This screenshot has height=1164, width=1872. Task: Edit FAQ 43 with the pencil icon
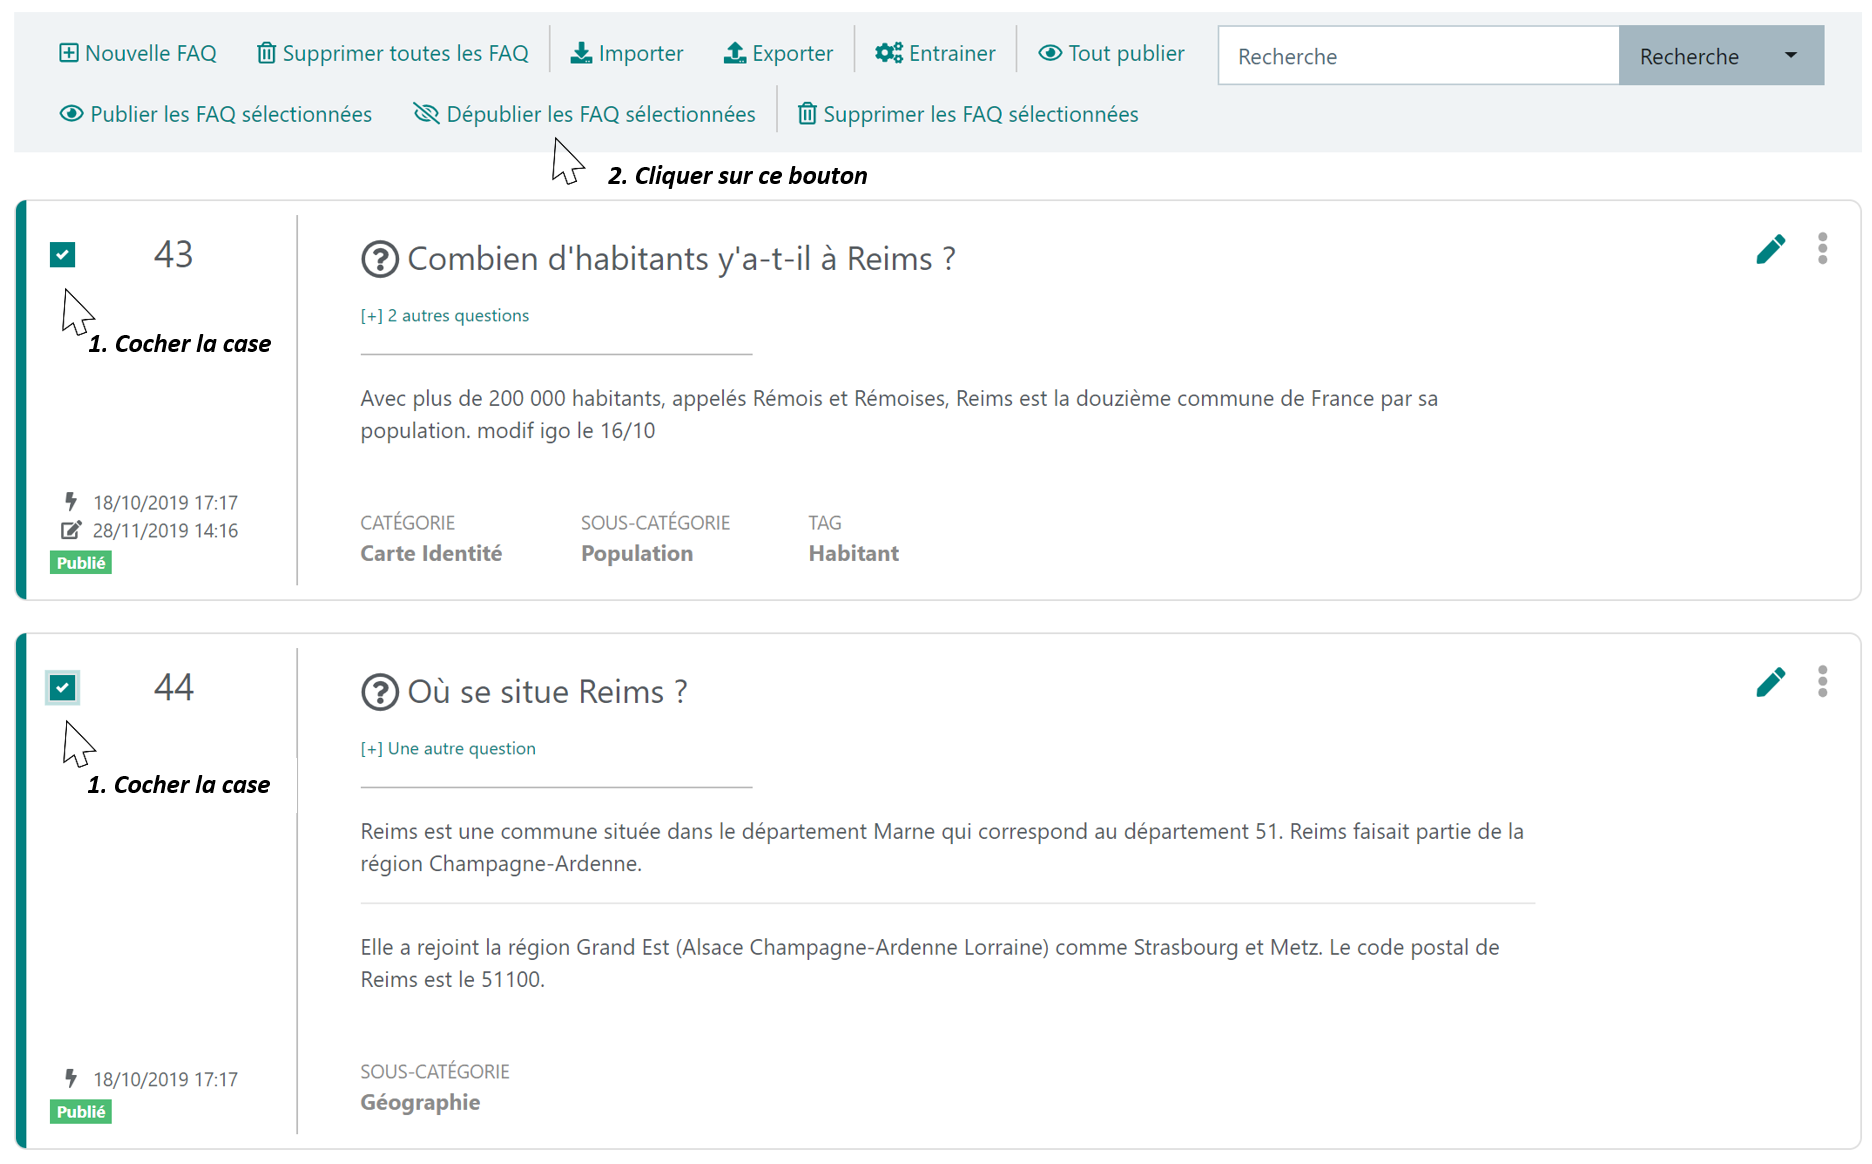pos(1770,249)
